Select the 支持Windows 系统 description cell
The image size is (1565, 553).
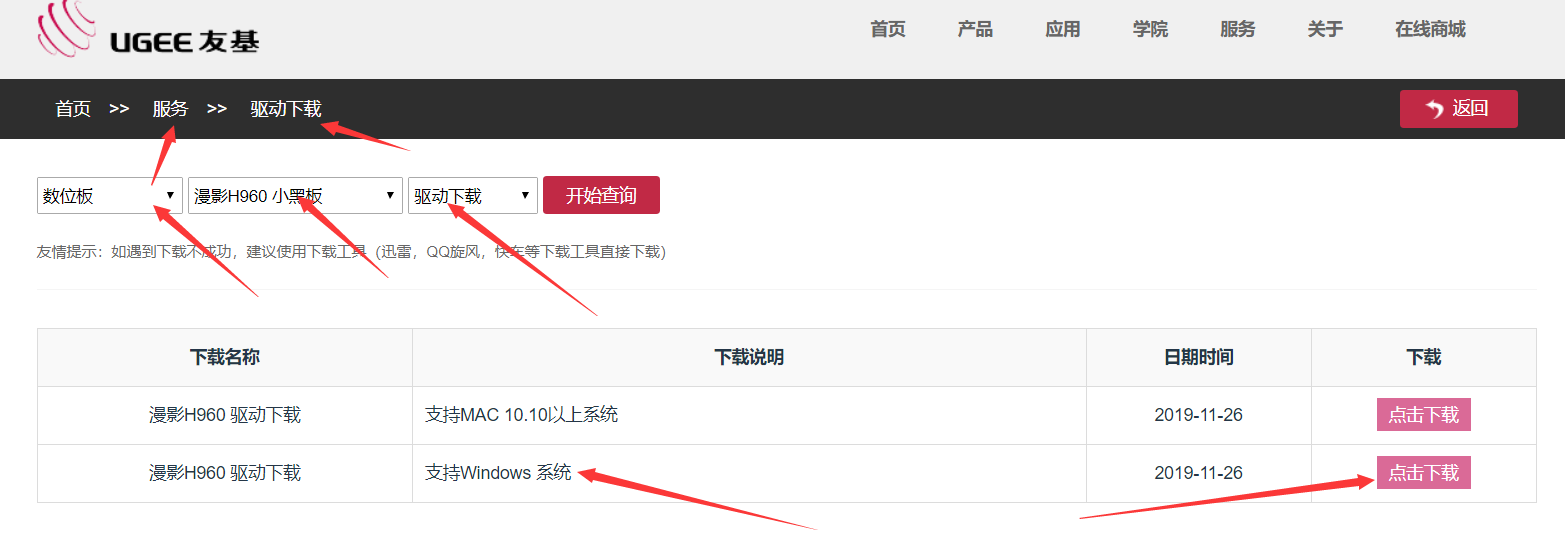749,473
